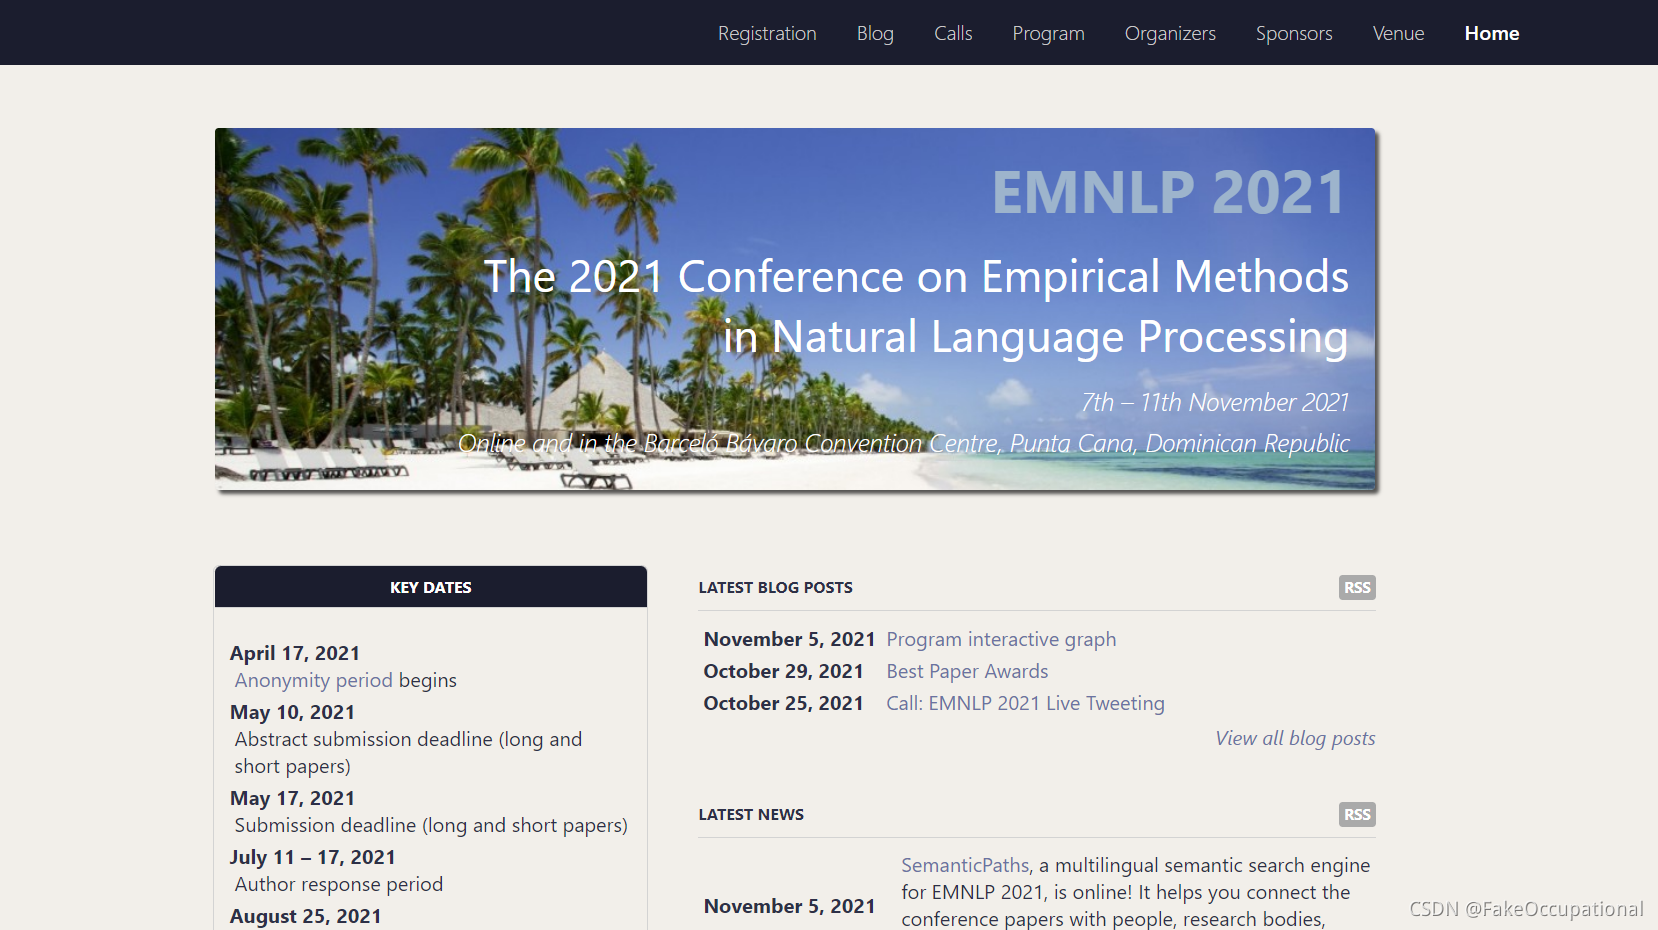
Task: Click the October 25, 2021 blog date
Action: tap(783, 703)
